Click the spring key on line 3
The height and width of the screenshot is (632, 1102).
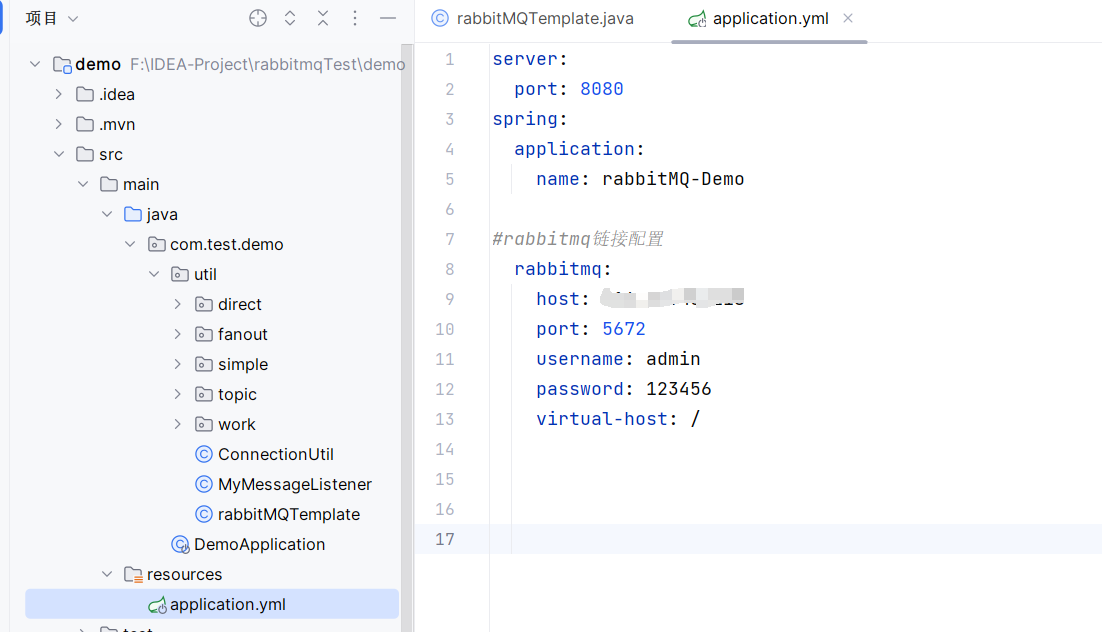coord(524,119)
